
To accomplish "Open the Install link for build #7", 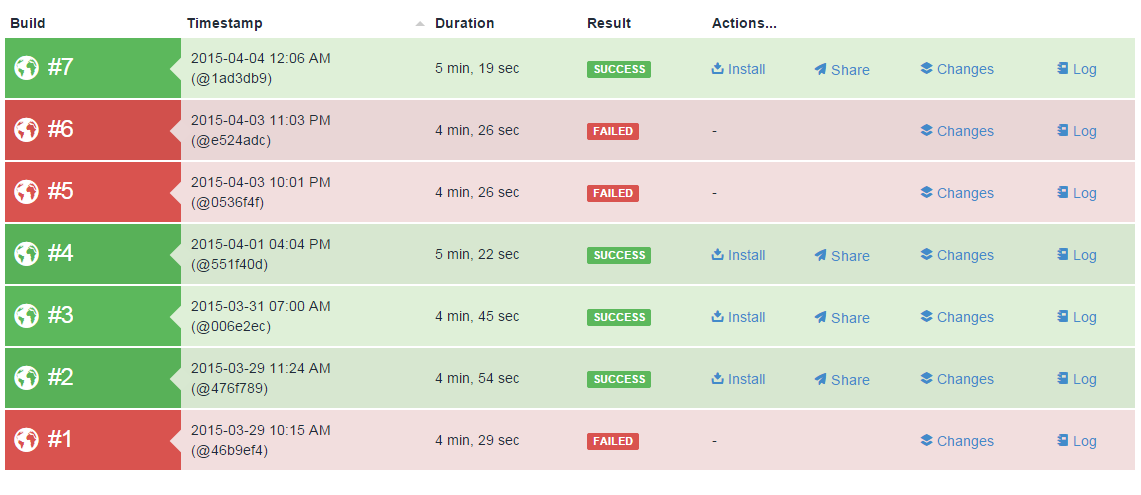I will click(738, 69).
